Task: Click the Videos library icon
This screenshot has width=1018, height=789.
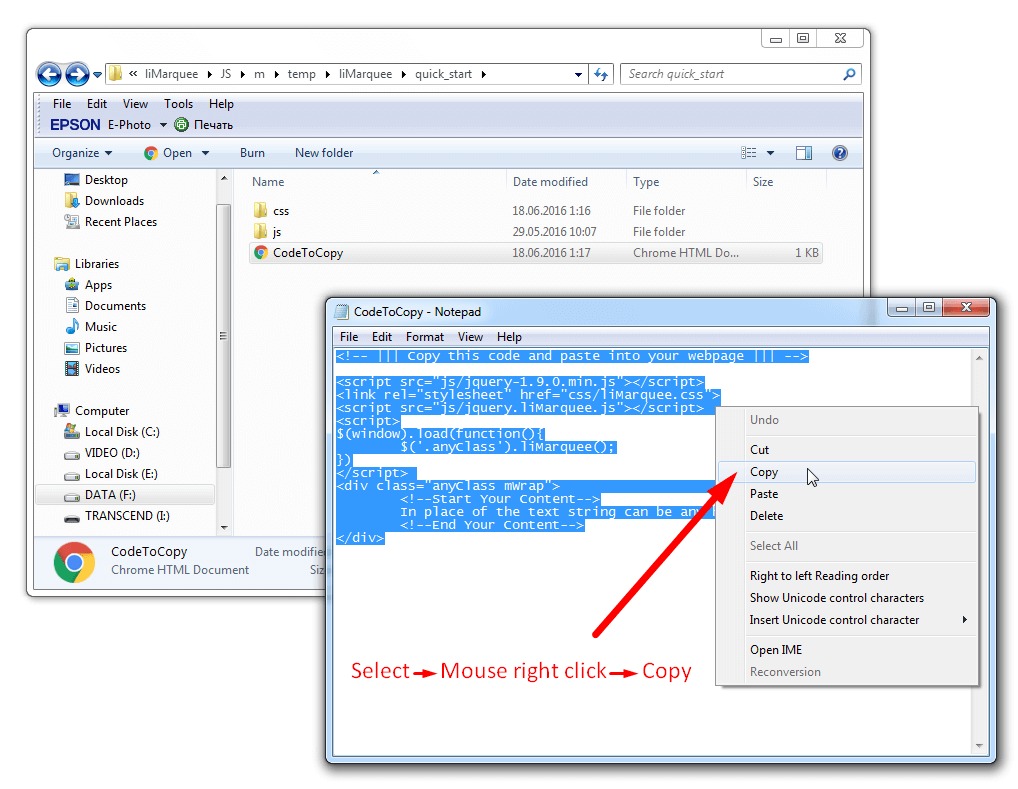Action: click(x=72, y=369)
